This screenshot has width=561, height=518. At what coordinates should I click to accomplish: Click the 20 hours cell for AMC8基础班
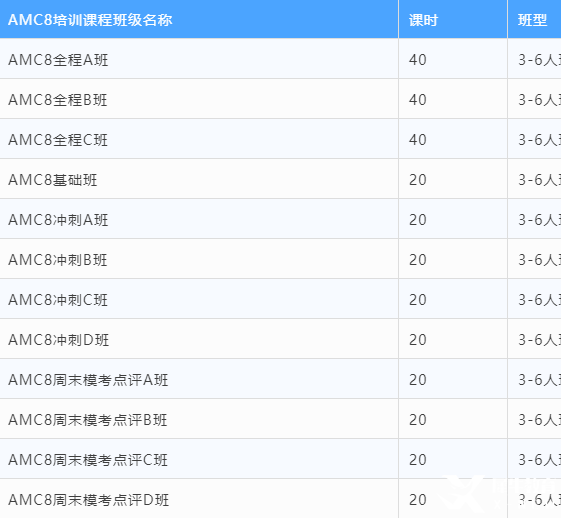click(418, 180)
